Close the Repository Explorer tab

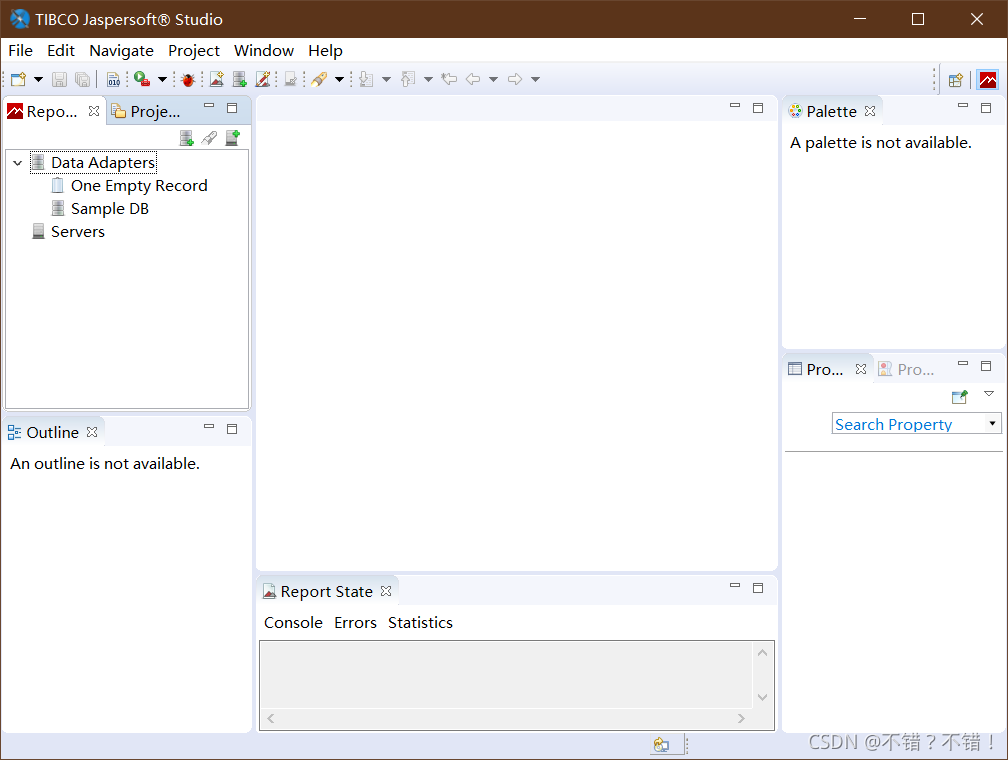(x=94, y=111)
